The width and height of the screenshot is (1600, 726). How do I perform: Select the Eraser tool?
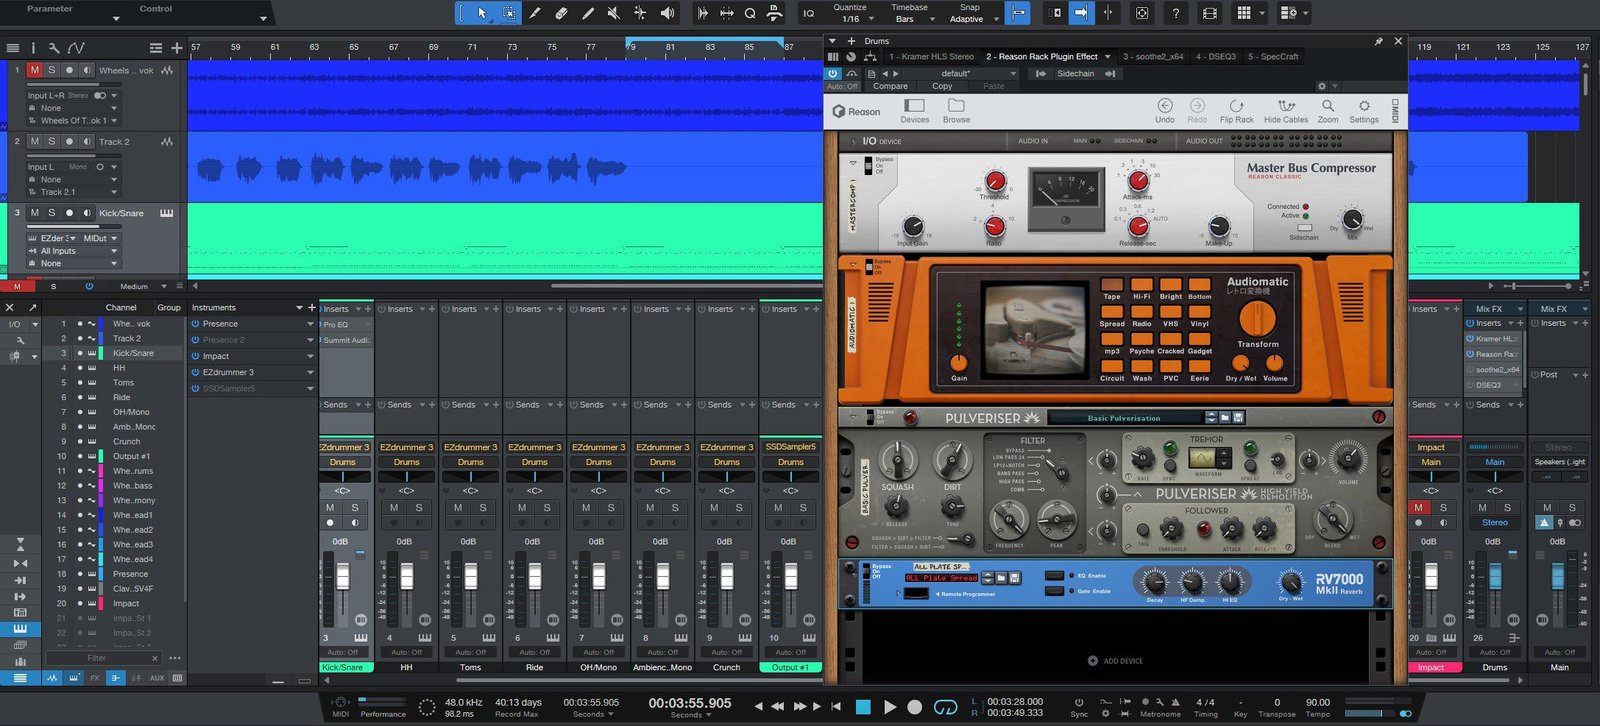pyautogui.click(x=561, y=13)
